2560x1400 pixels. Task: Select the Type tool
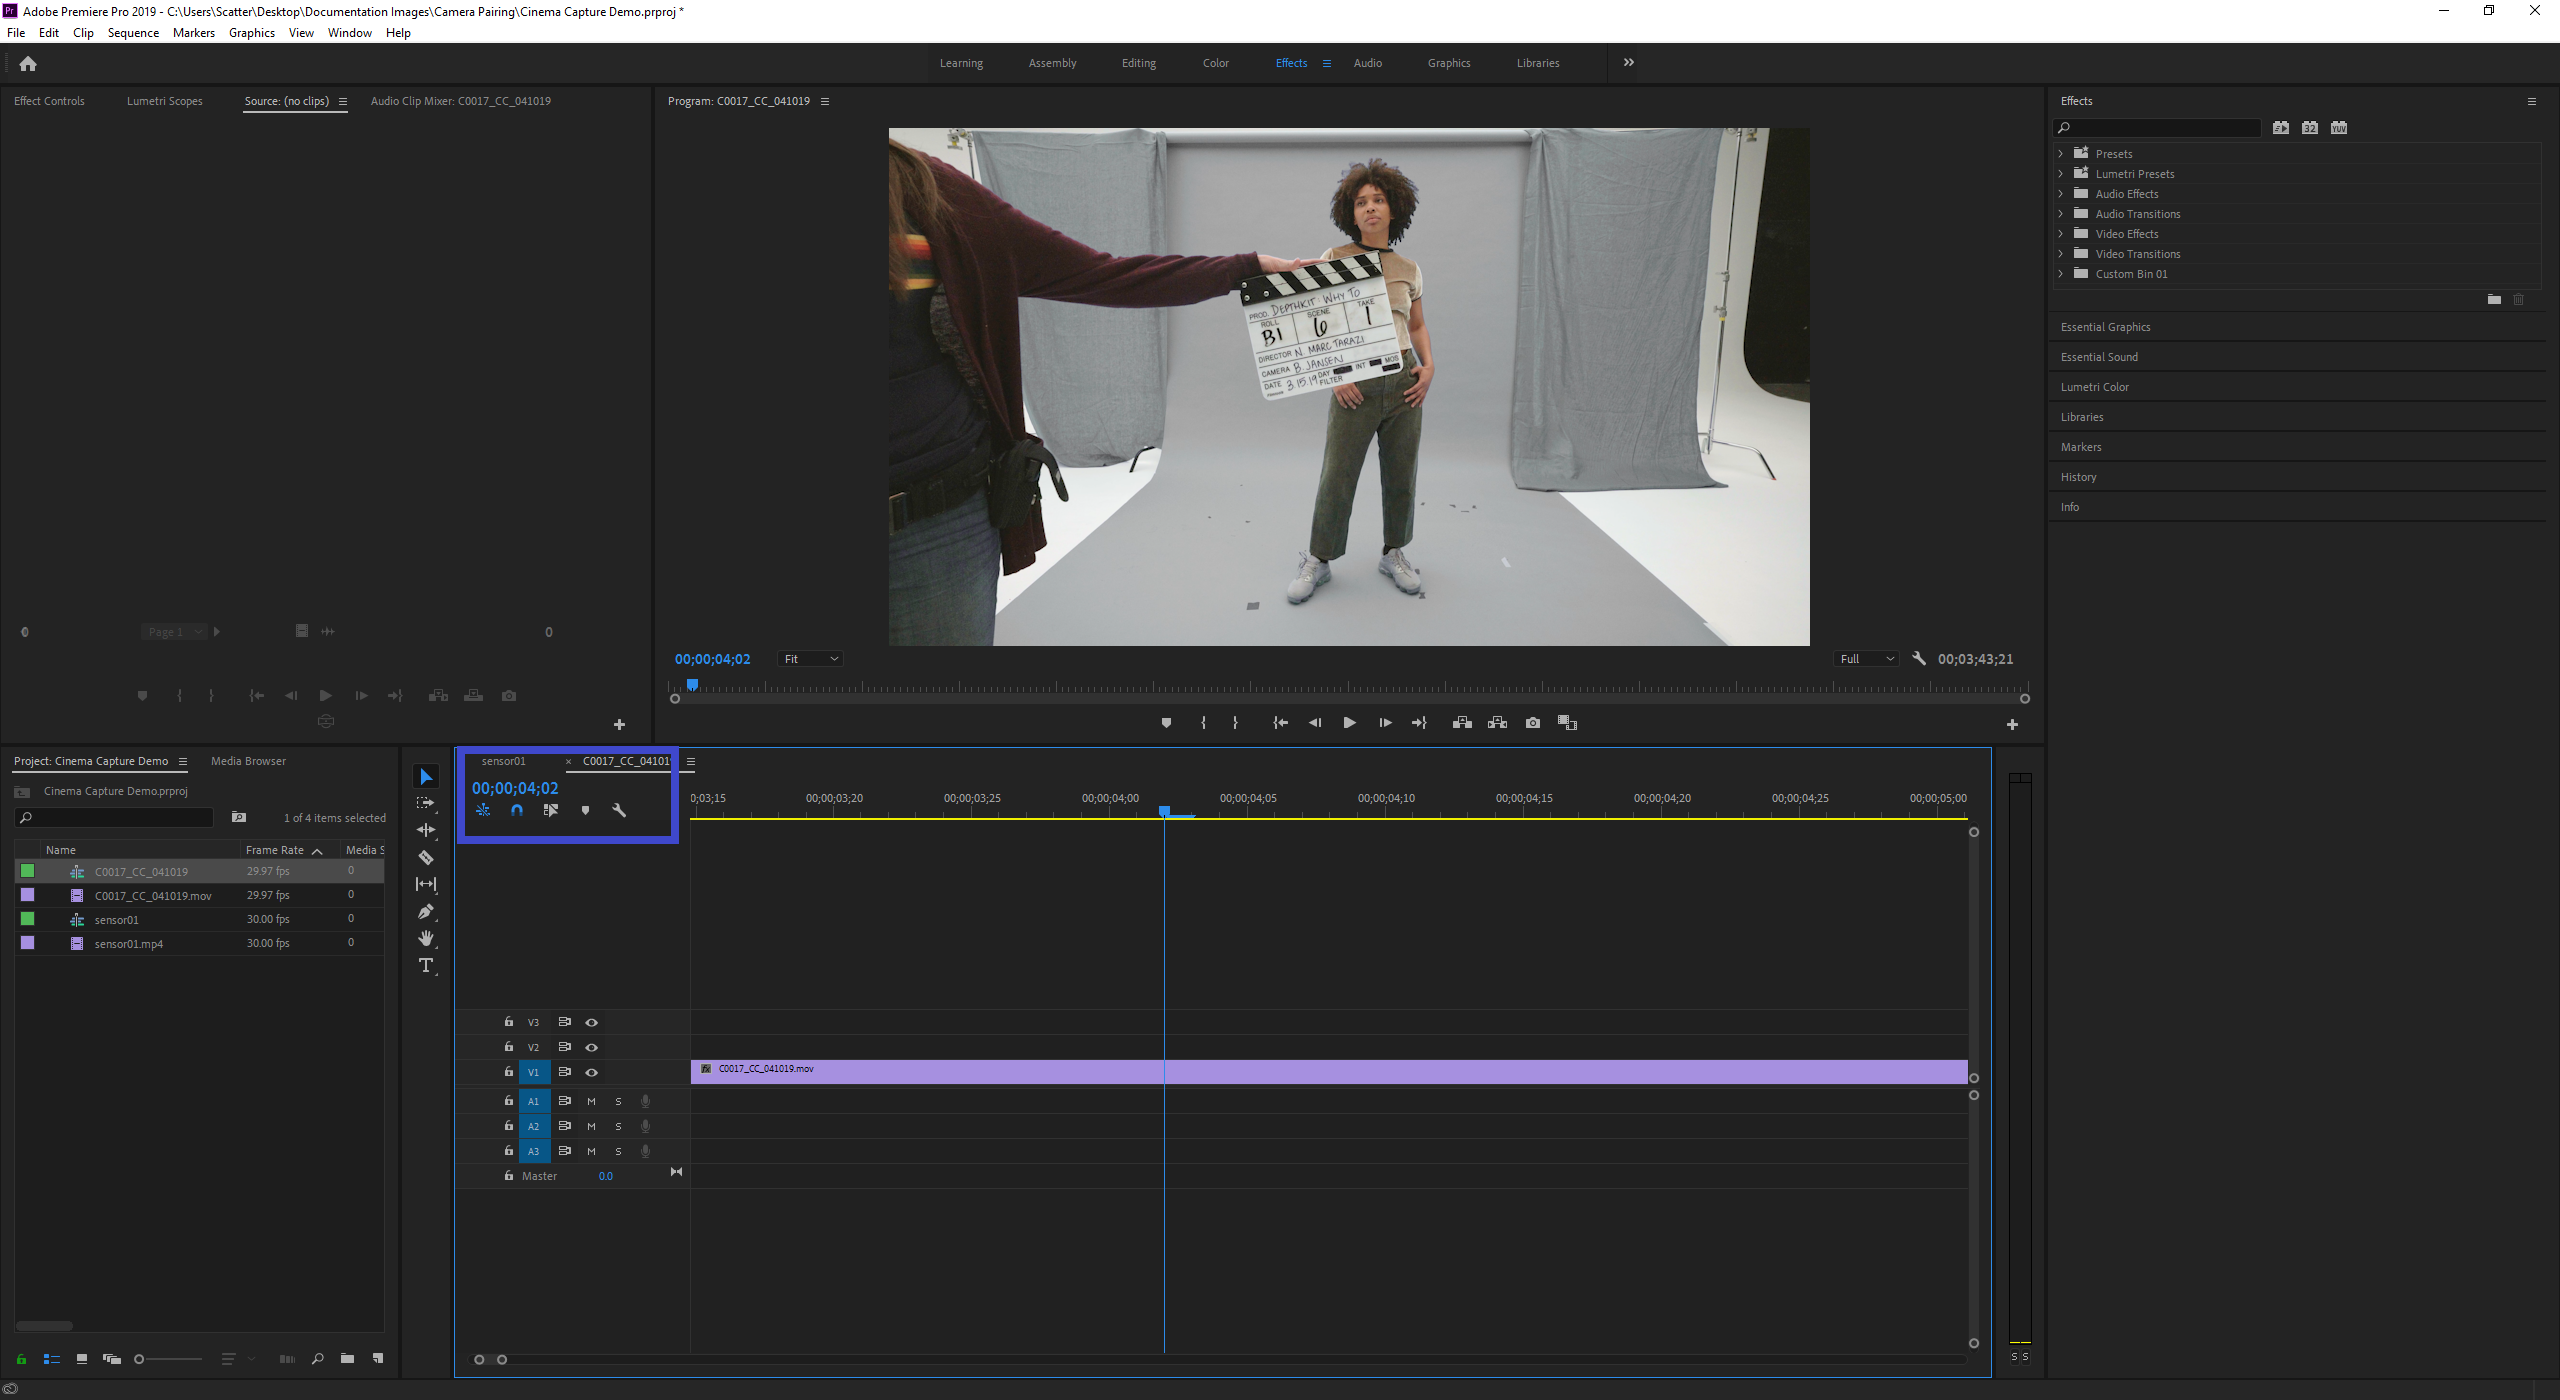click(x=426, y=966)
